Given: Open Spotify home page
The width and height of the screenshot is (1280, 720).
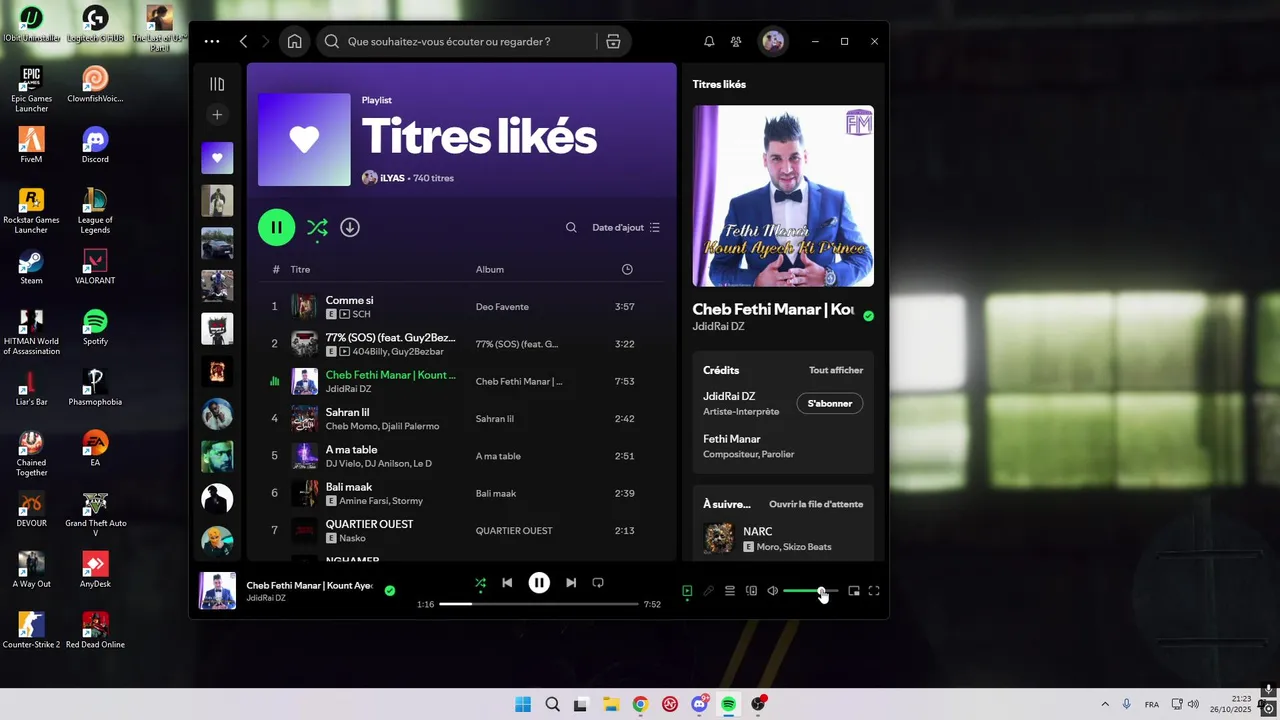Looking at the screenshot, I should 294,42.
